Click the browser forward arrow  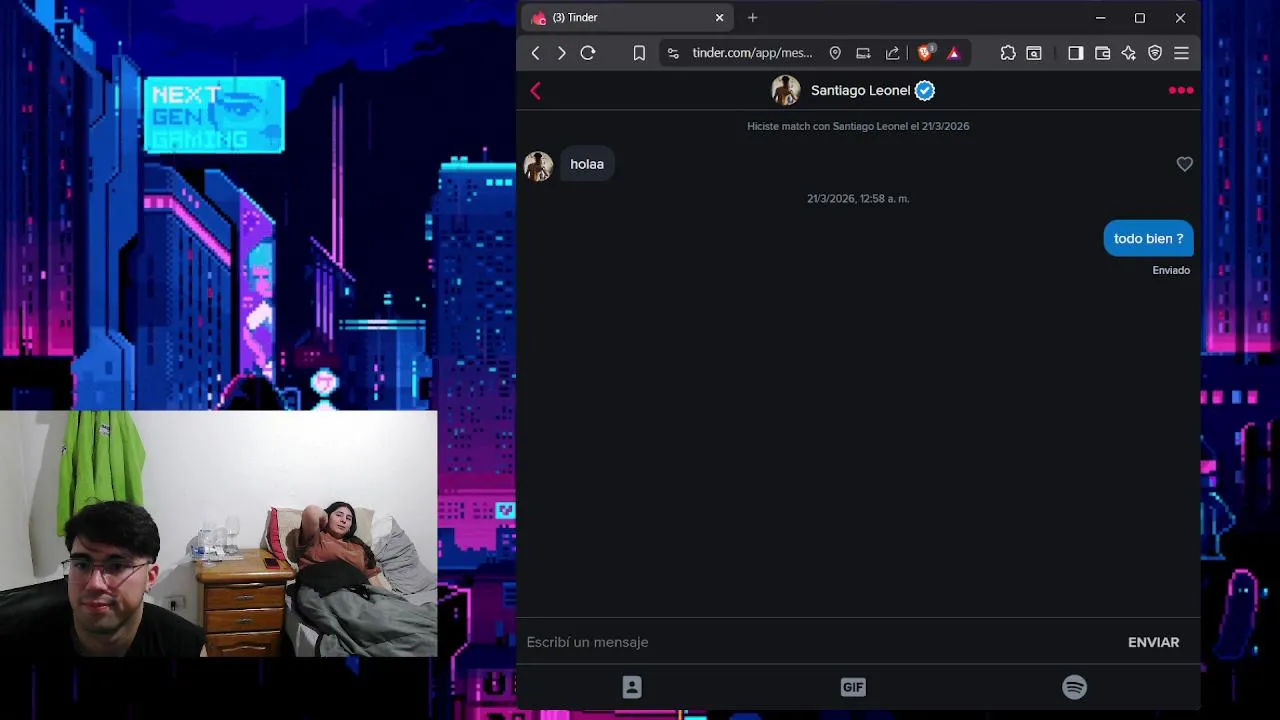(x=561, y=53)
